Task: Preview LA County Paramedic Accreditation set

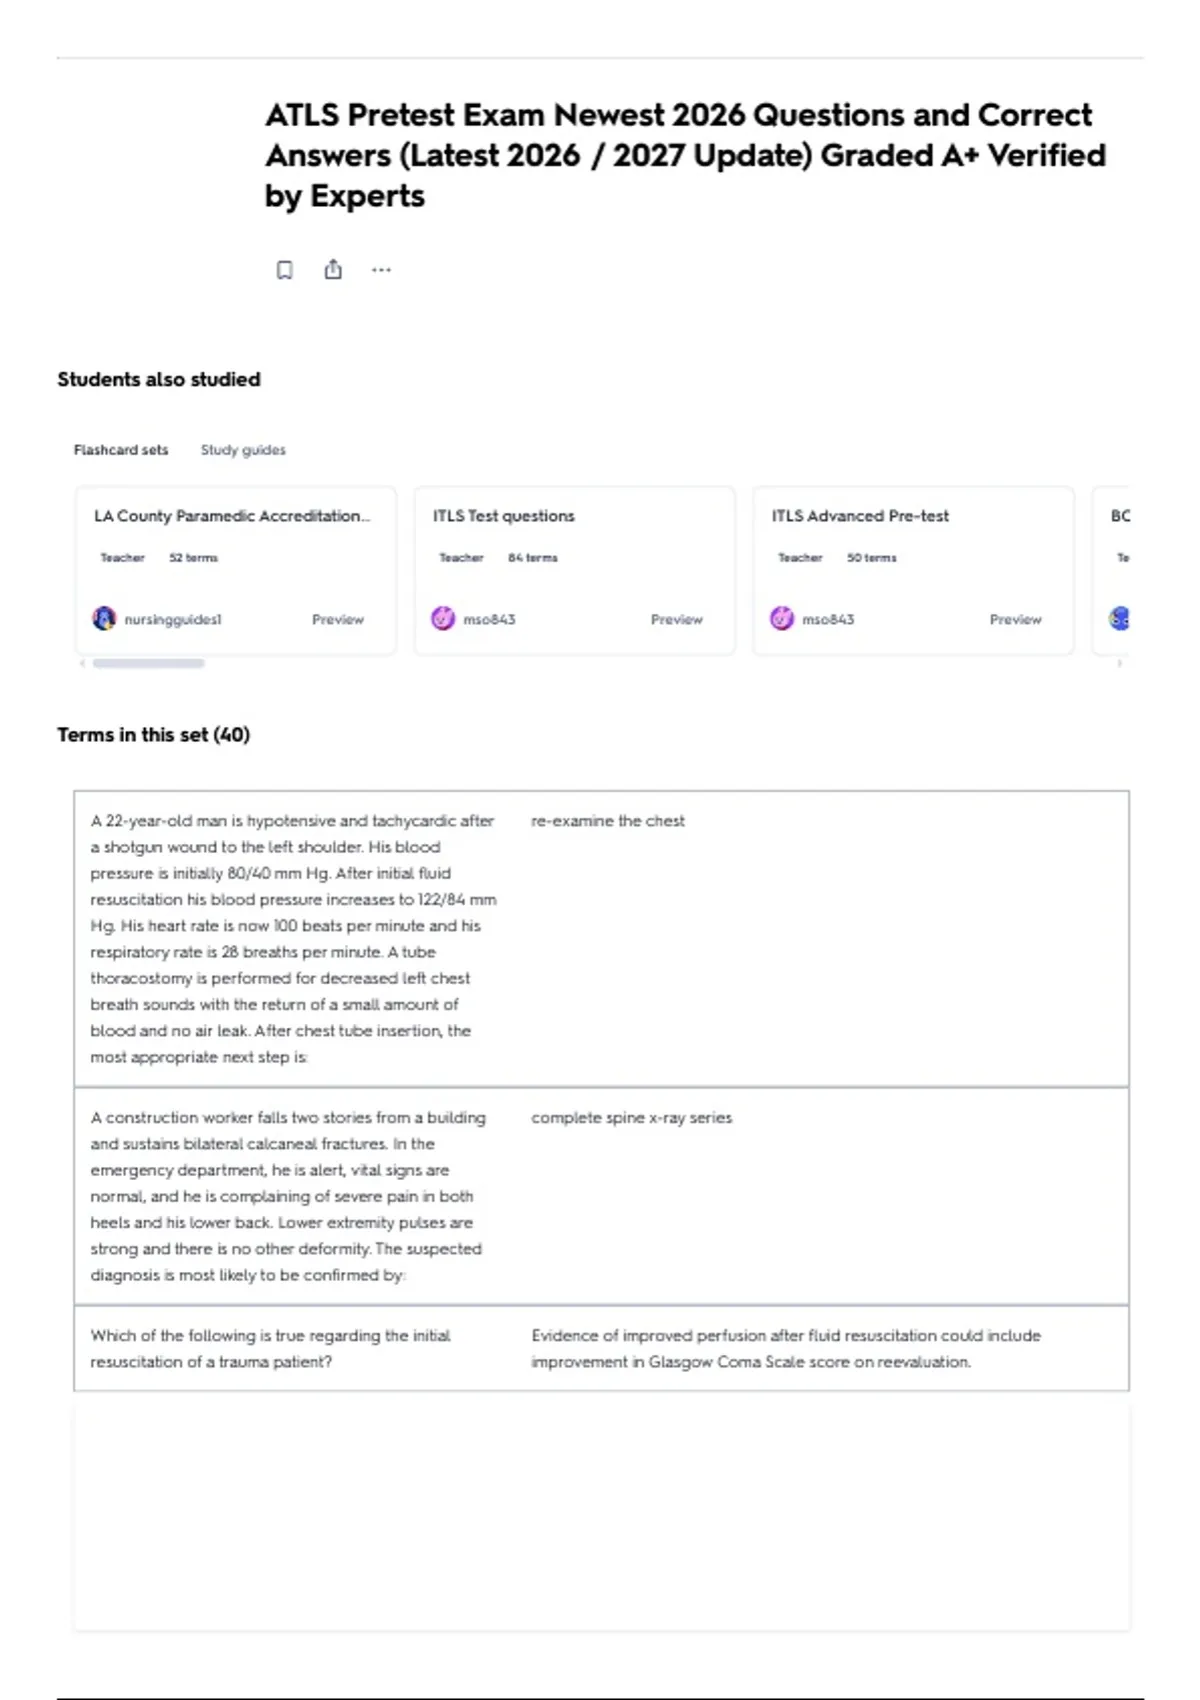Action: coord(338,620)
